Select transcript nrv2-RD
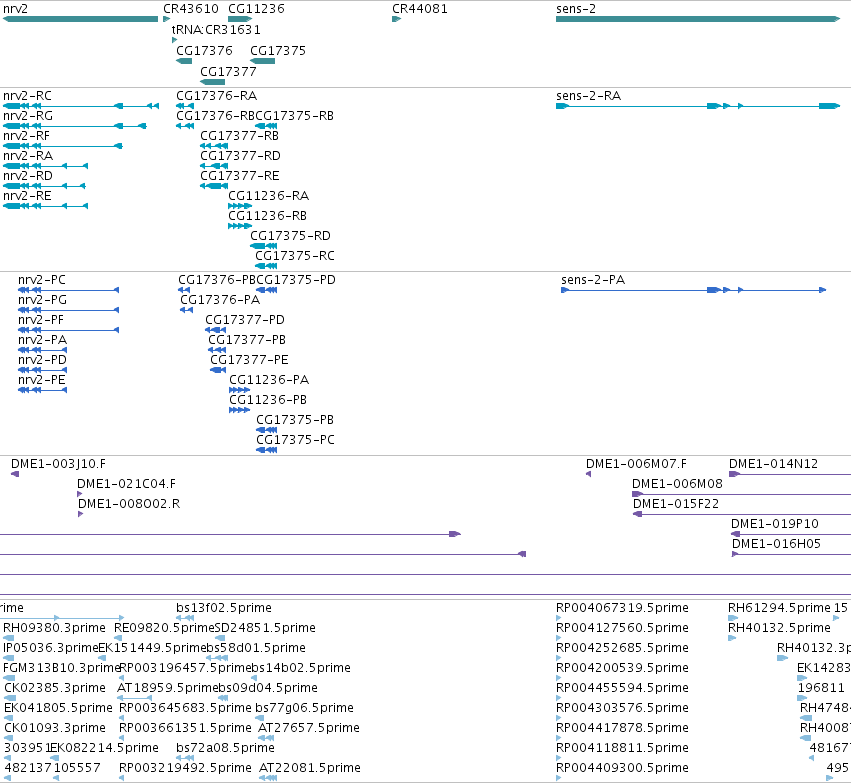Viewport: 851px width, 783px height. [28, 176]
